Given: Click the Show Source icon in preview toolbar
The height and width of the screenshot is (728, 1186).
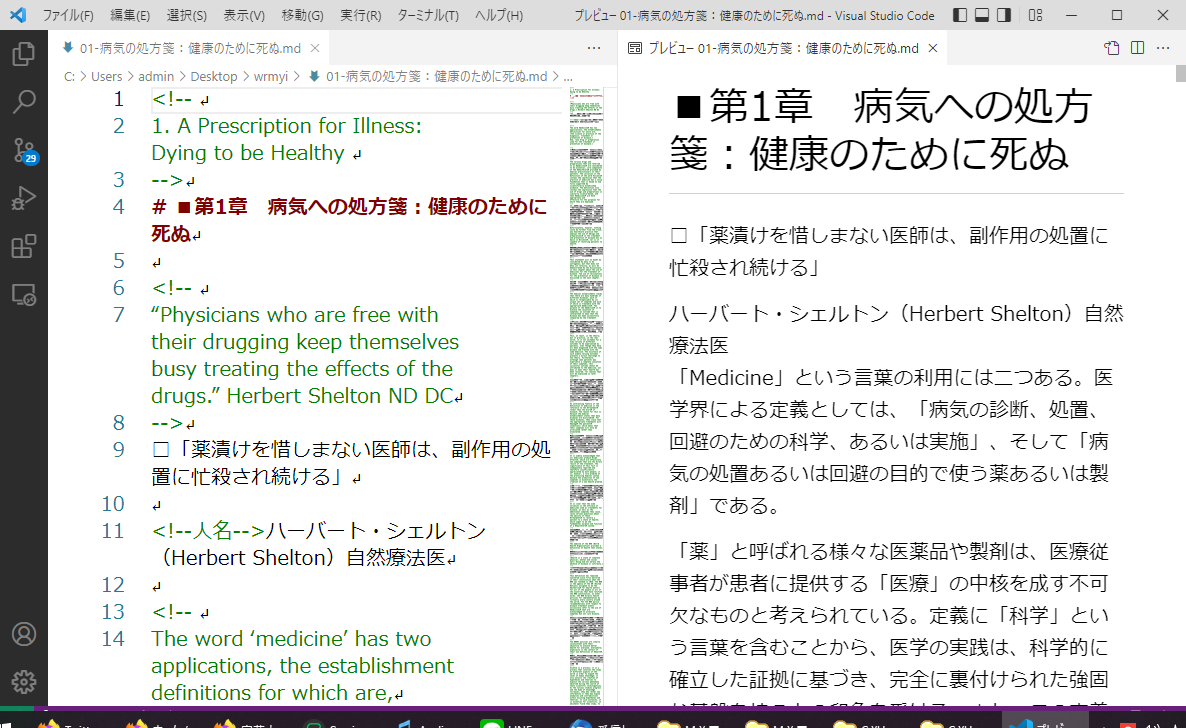Looking at the screenshot, I should [1111, 48].
